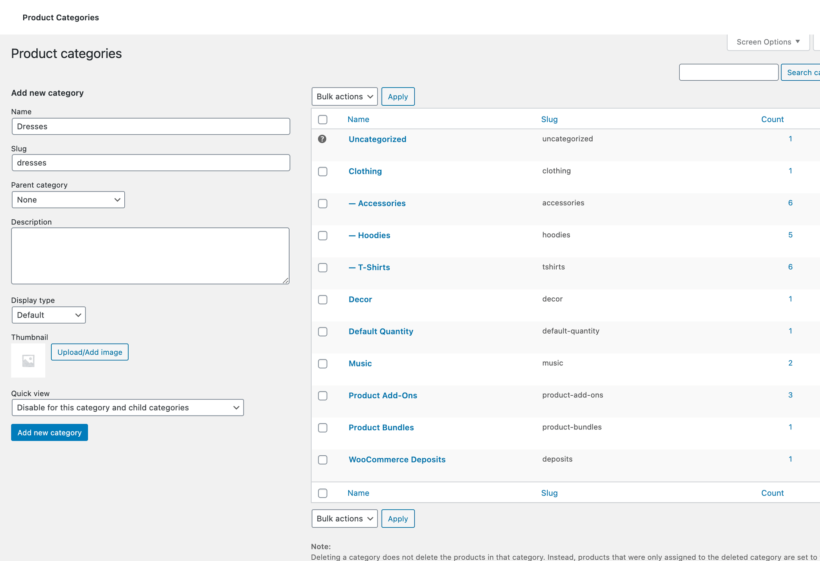Click the bottom Apply button
Image resolution: width=820 pixels, height=561 pixels.
398,519
